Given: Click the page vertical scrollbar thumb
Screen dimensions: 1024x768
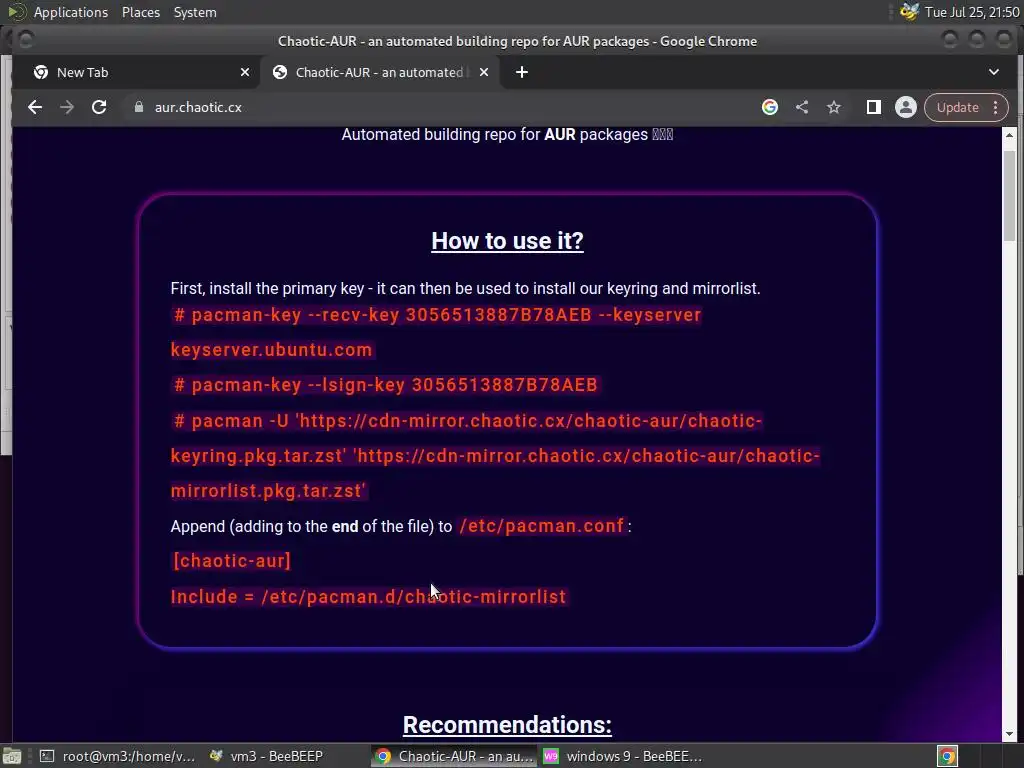Looking at the screenshot, I should 1010,195.
